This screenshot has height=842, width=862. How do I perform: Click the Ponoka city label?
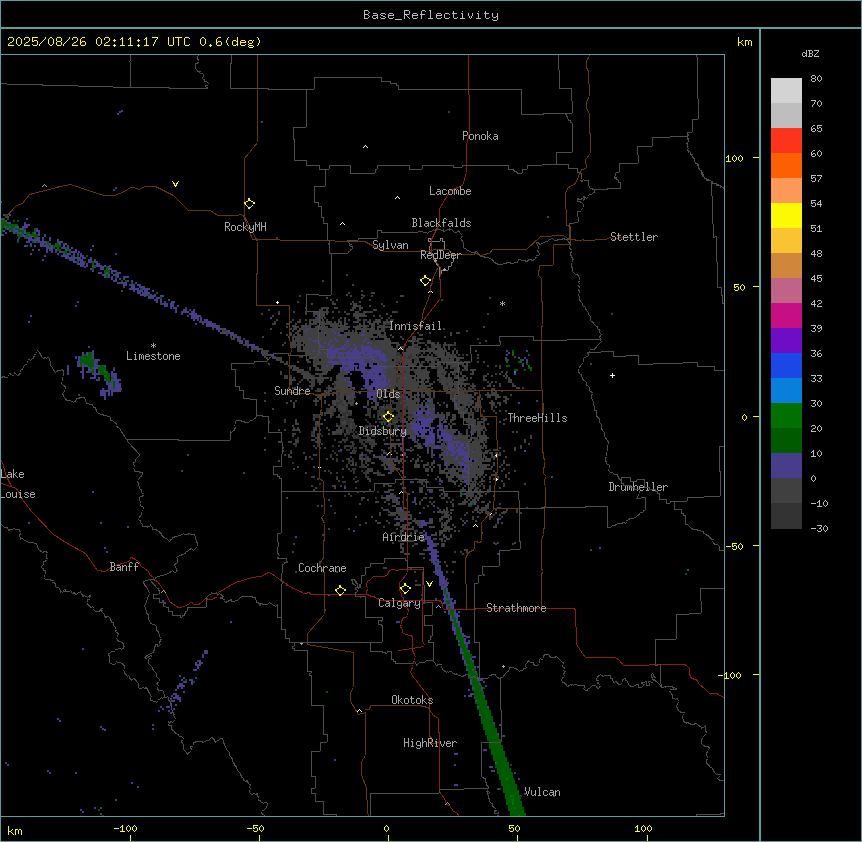pyautogui.click(x=480, y=136)
